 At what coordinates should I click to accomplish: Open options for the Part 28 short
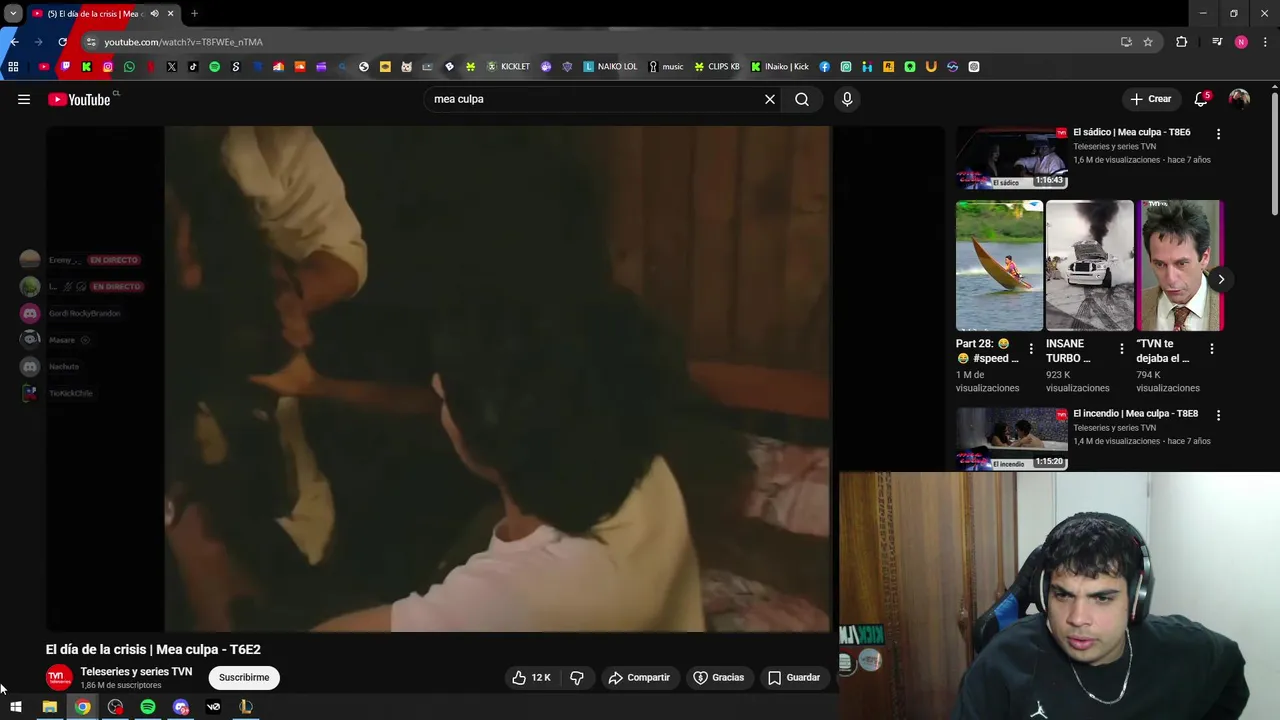1031,349
